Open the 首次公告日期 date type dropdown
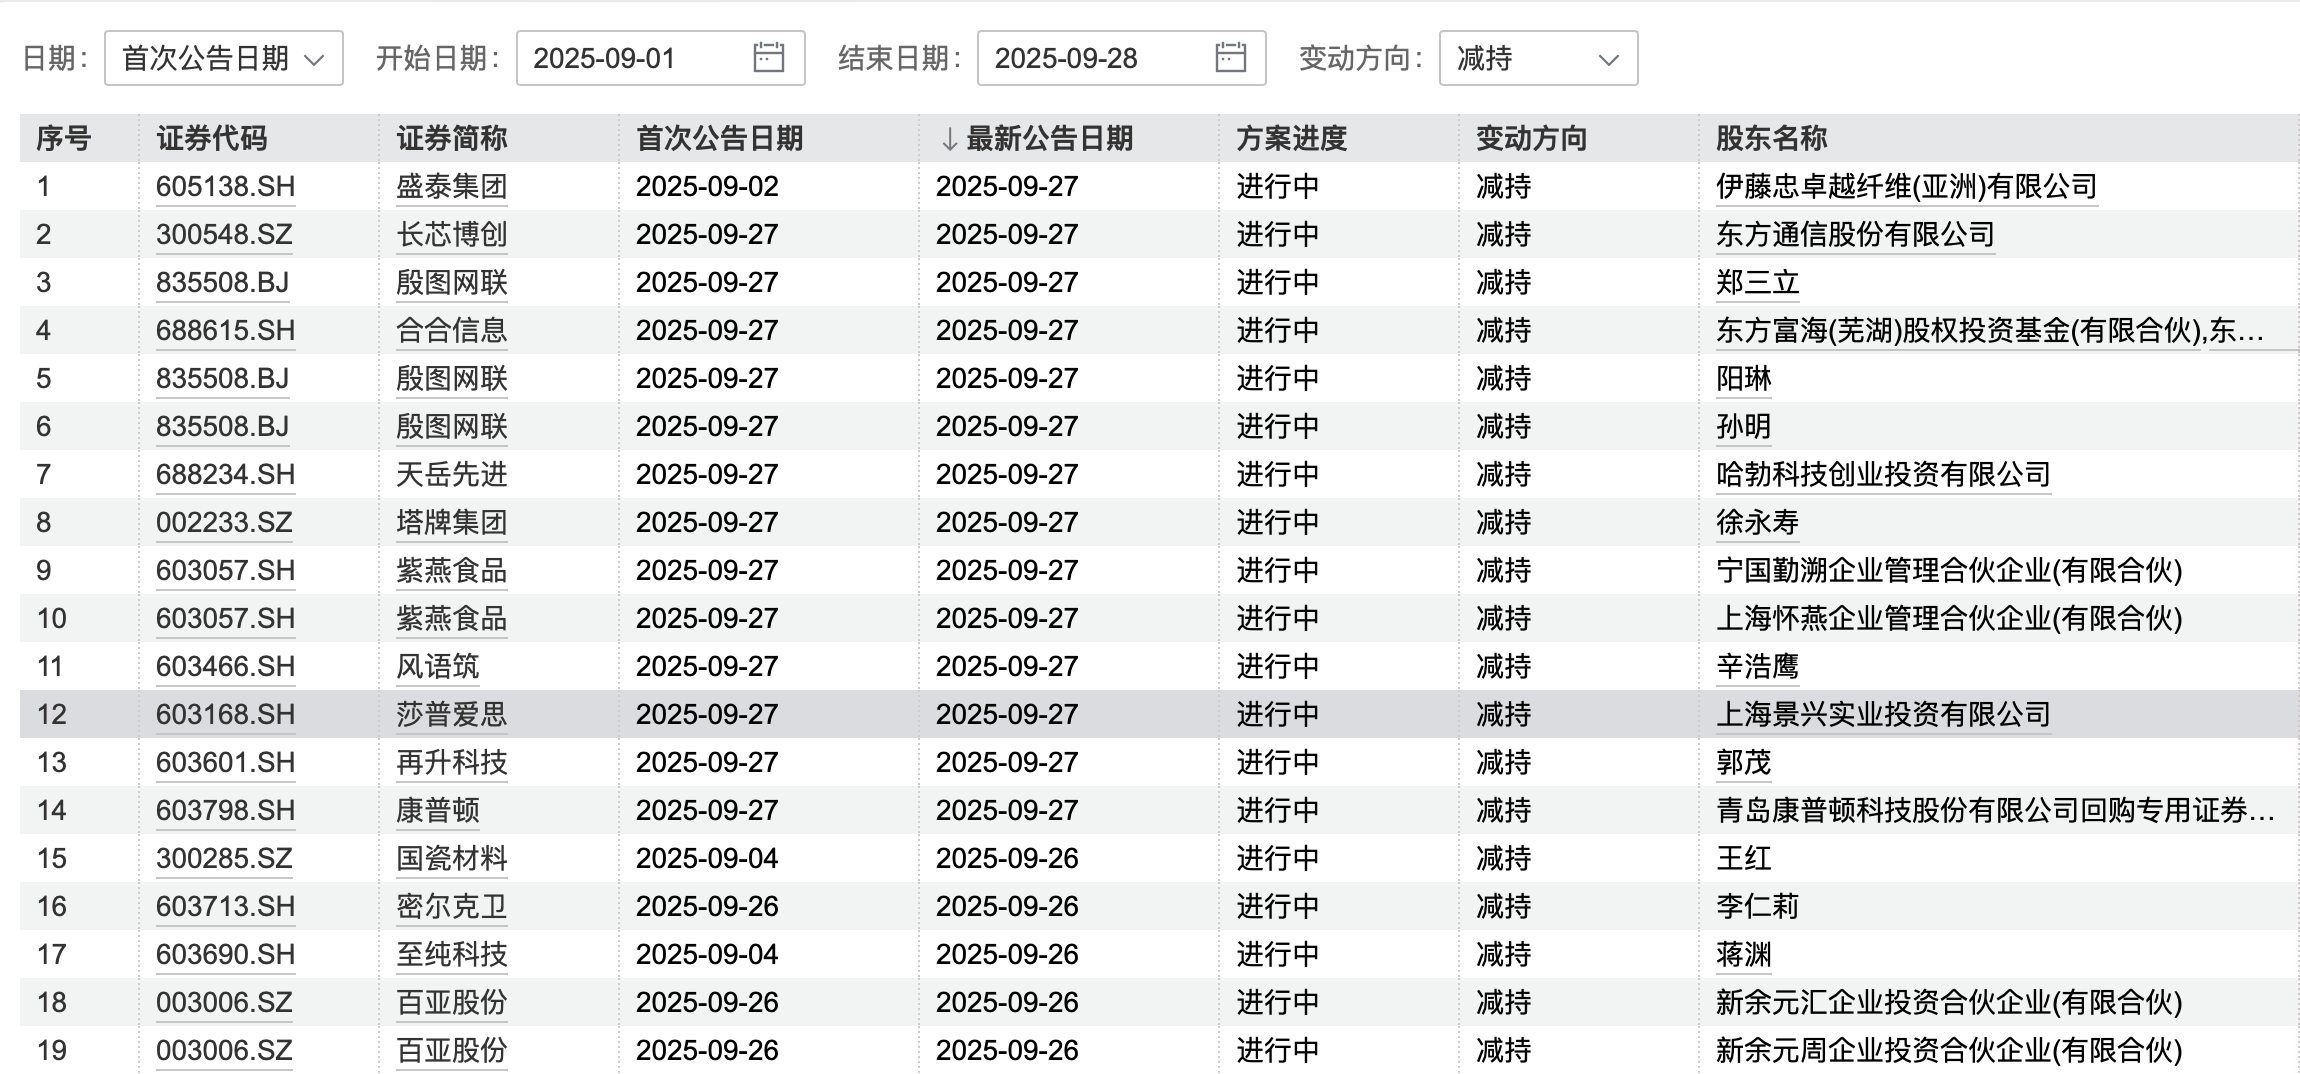This screenshot has width=2300, height=1074. (x=222, y=58)
